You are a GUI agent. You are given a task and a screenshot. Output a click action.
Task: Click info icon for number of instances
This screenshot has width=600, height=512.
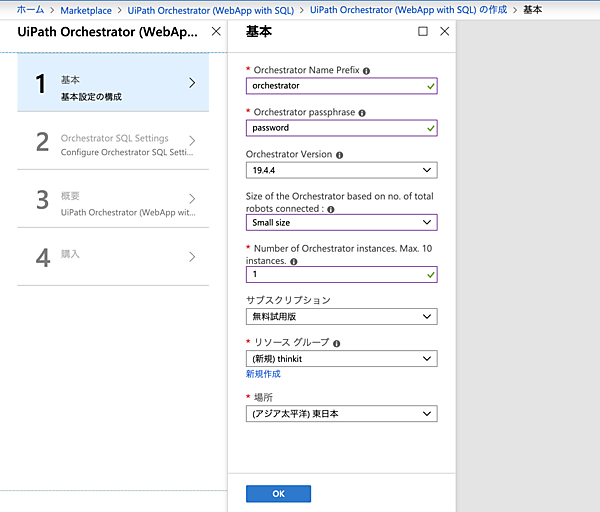[x=293, y=261]
